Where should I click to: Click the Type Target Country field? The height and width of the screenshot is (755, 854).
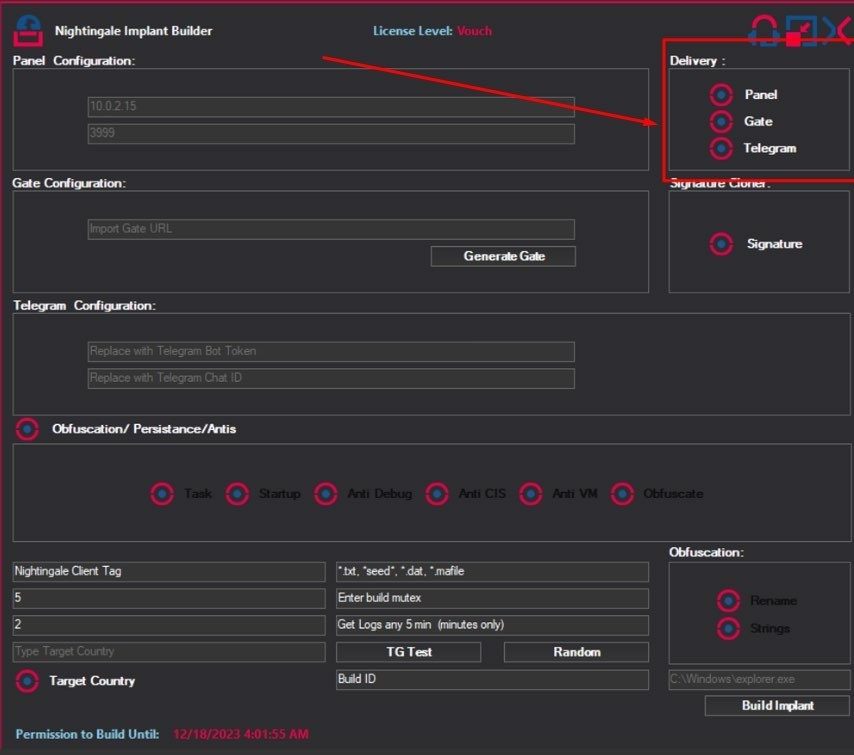[x=169, y=652]
